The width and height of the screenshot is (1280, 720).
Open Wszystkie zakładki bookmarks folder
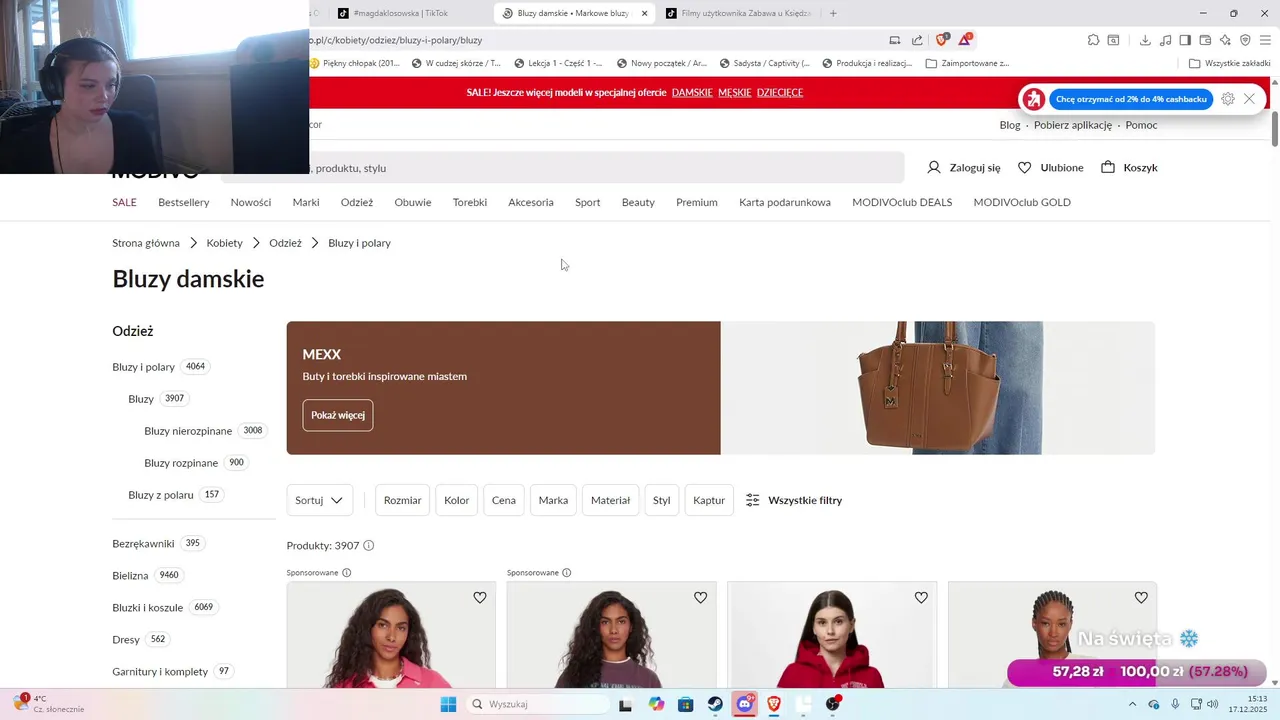1229,63
